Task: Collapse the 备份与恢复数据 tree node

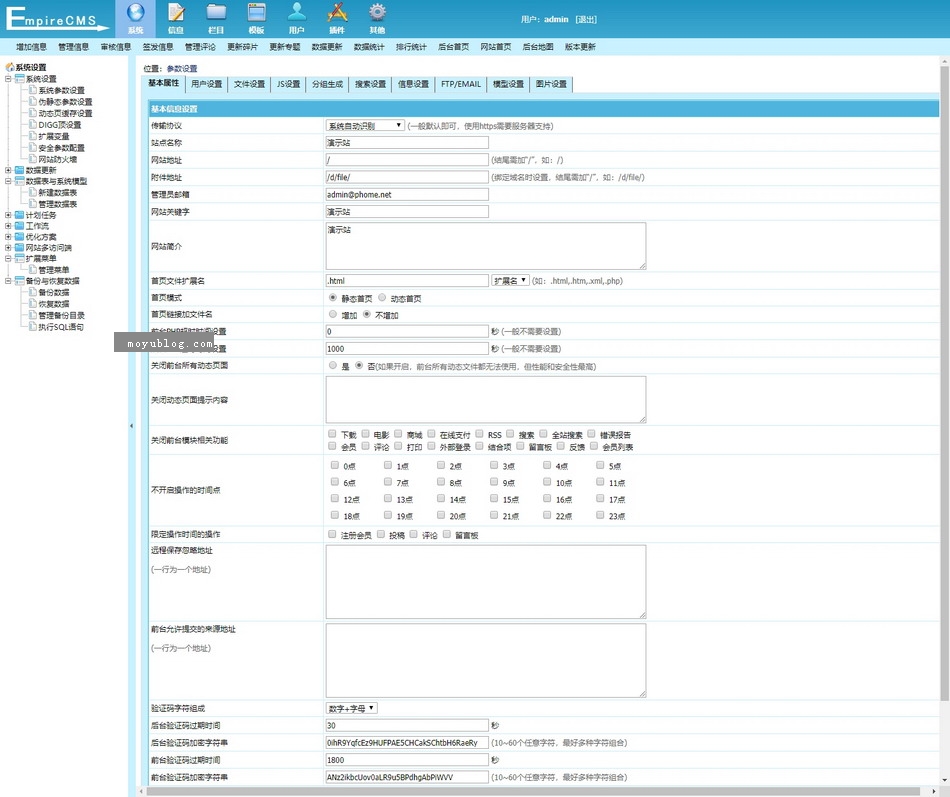Action: pos(8,281)
